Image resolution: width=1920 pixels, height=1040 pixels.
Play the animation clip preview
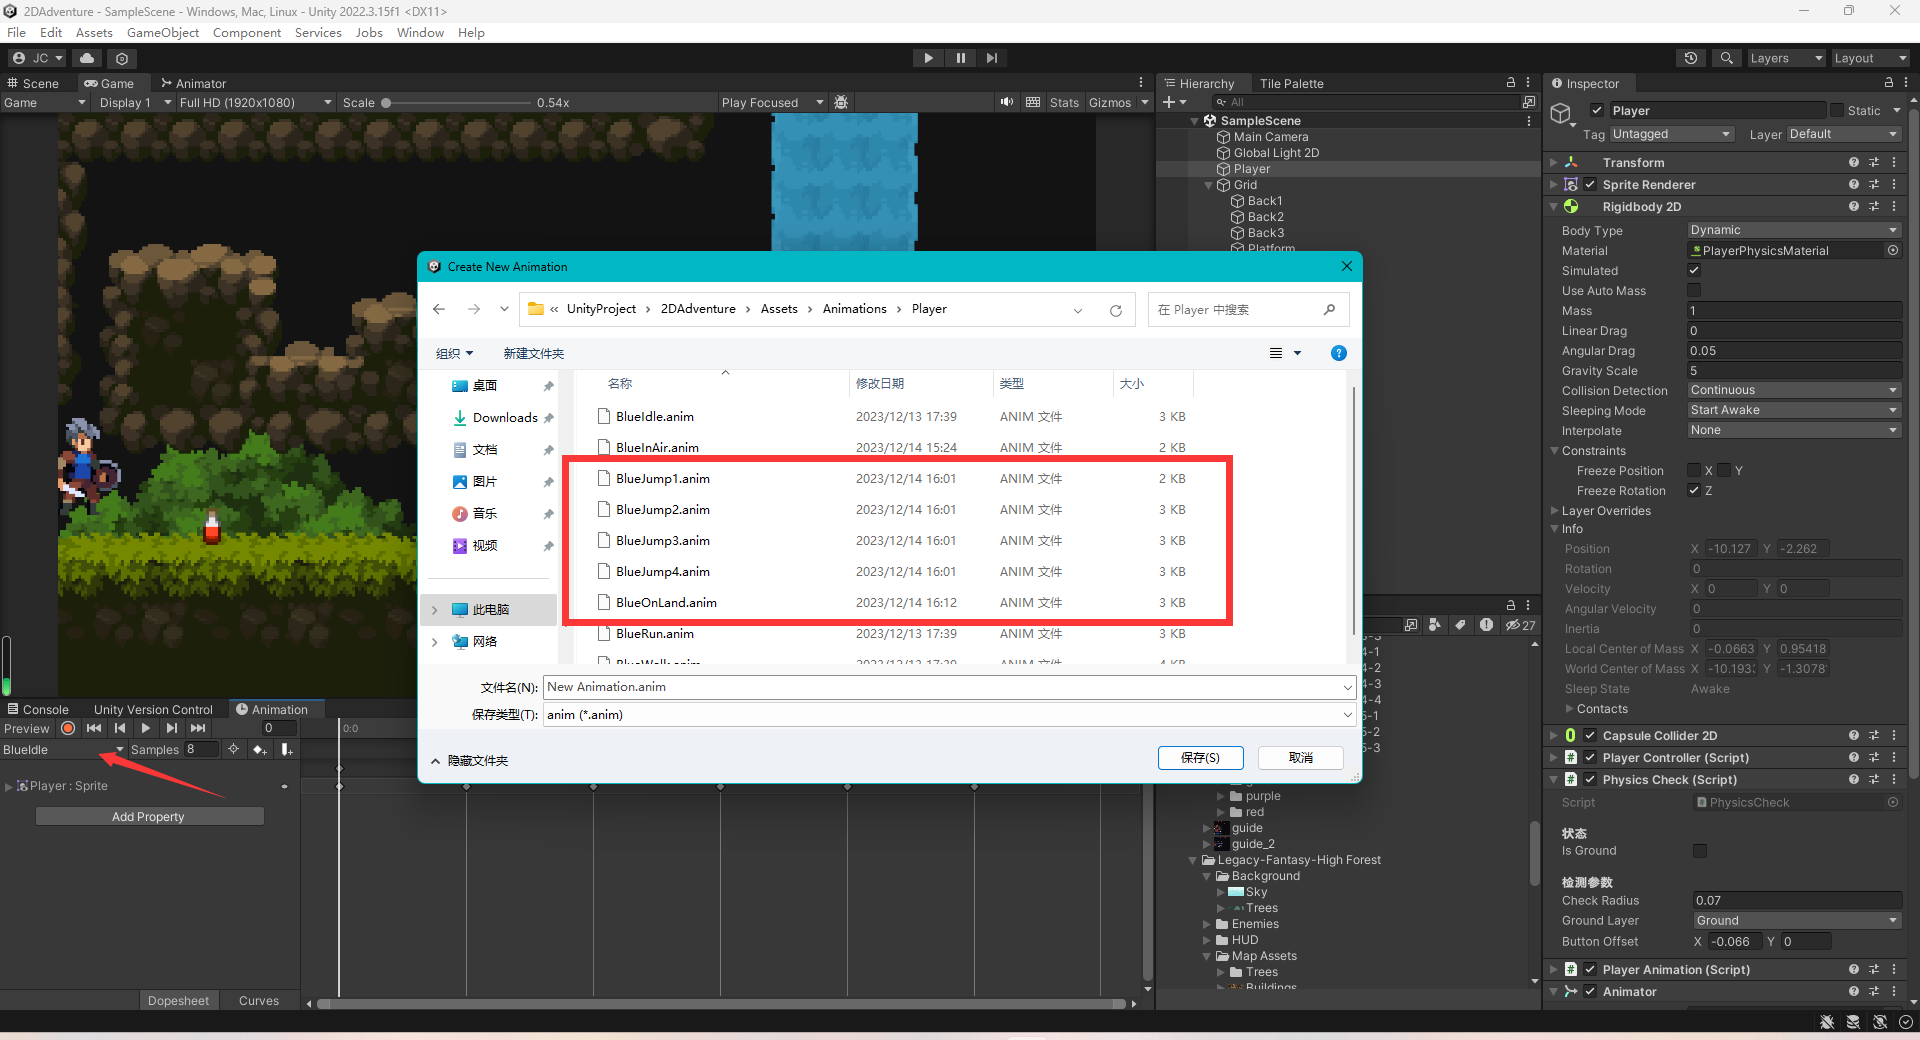coord(146,728)
